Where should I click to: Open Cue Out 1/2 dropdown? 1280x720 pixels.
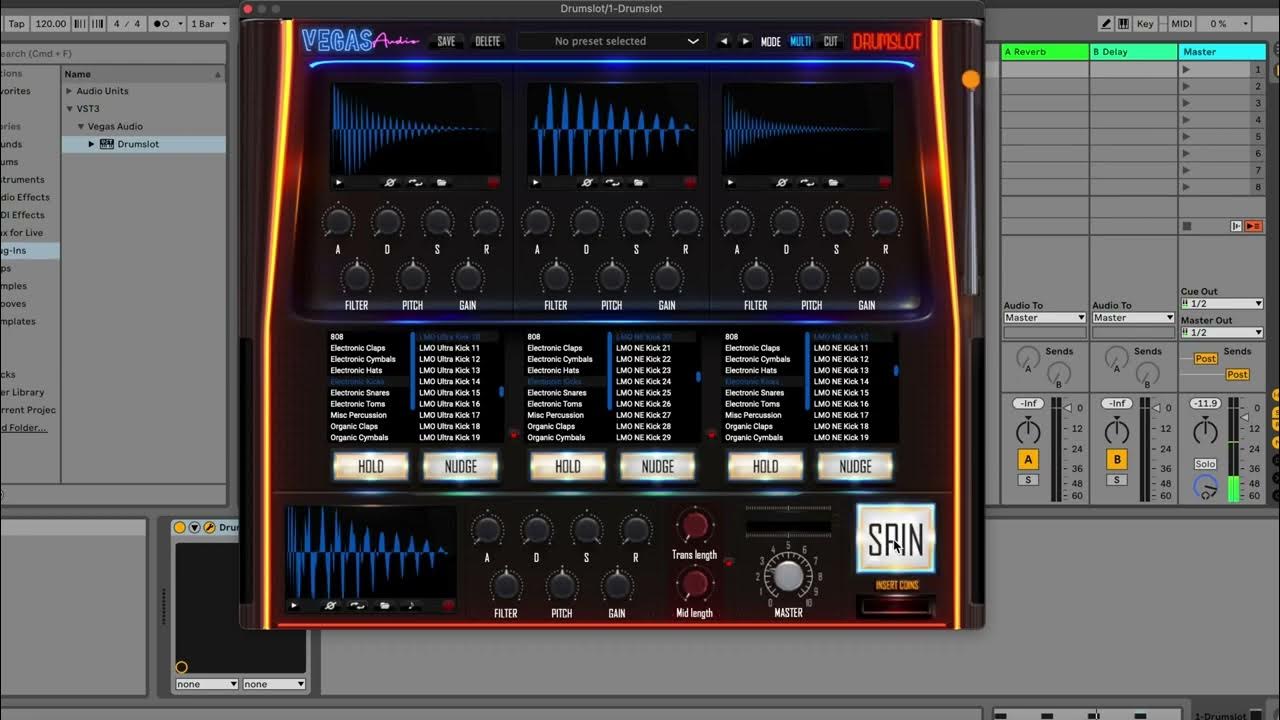pyautogui.click(x=1222, y=303)
